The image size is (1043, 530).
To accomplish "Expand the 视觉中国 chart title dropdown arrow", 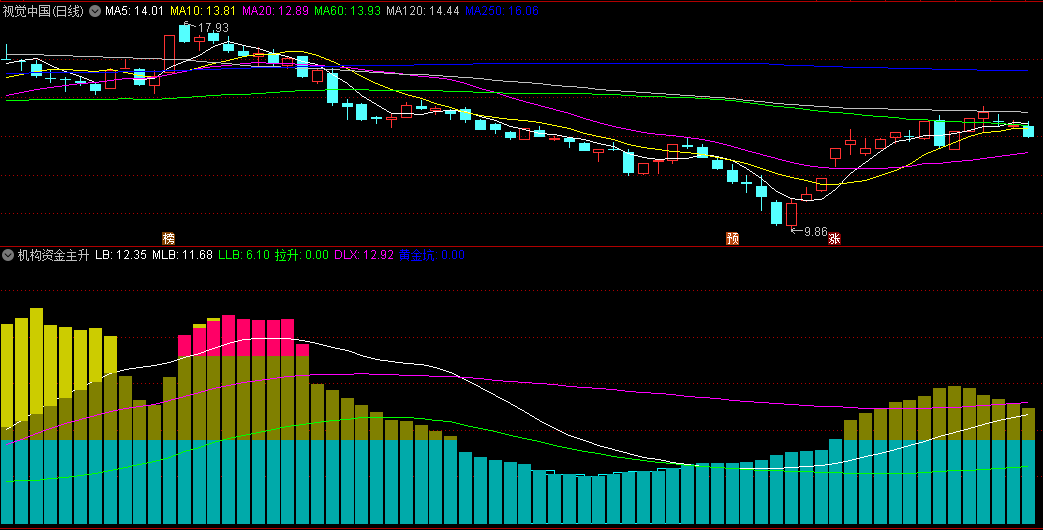I will tap(95, 11).
